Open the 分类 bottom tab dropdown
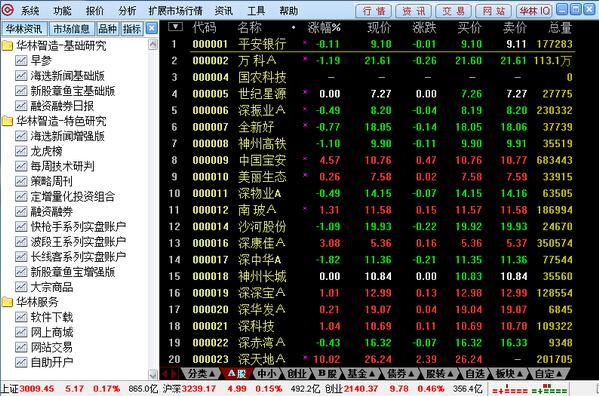The image size is (599, 396). [202, 373]
